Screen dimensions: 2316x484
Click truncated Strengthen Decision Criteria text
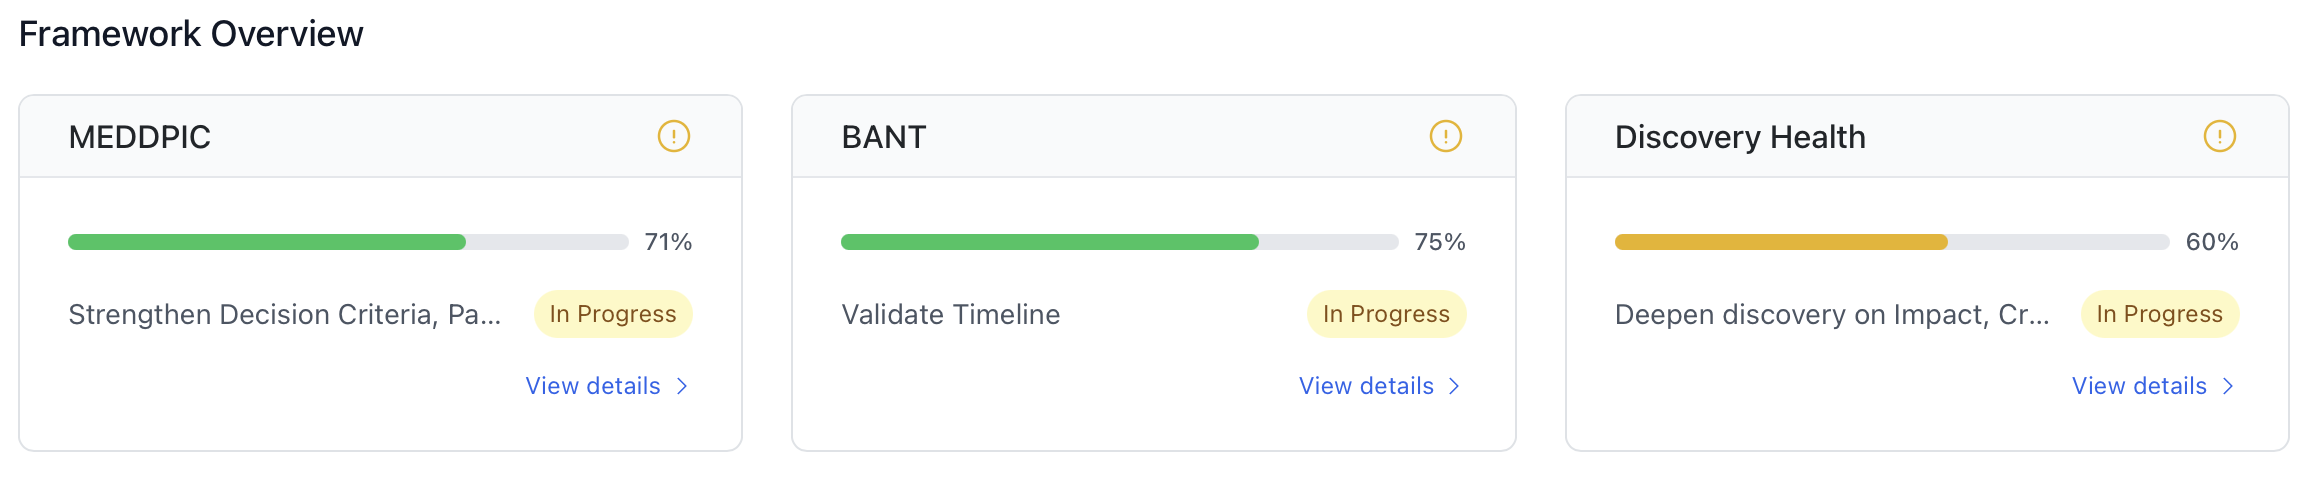(x=284, y=315)
